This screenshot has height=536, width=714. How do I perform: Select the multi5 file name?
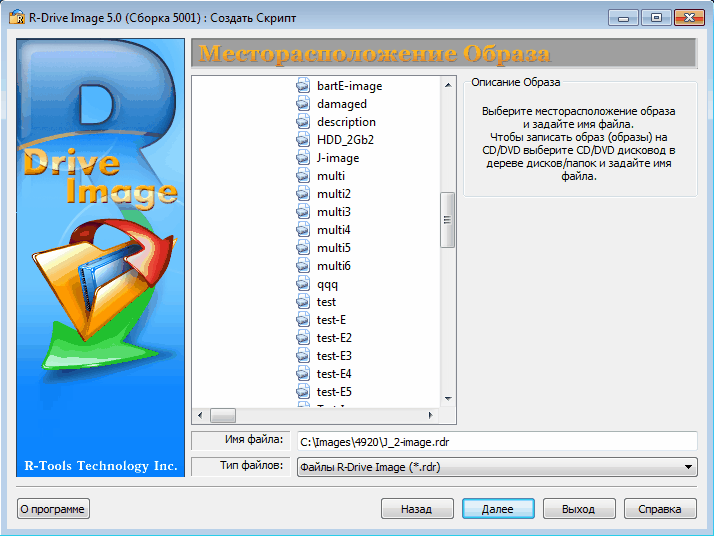(x=334, y=248)
